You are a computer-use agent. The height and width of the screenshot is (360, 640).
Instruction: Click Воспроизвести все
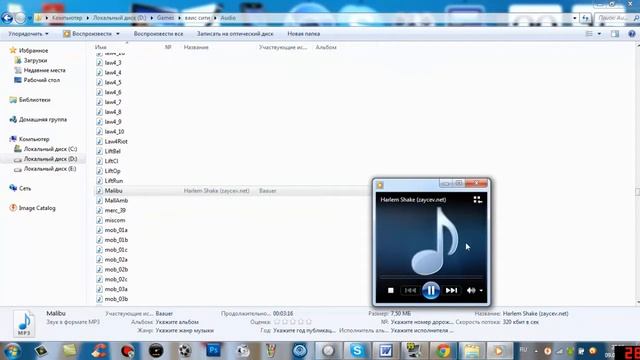(158, 34)
